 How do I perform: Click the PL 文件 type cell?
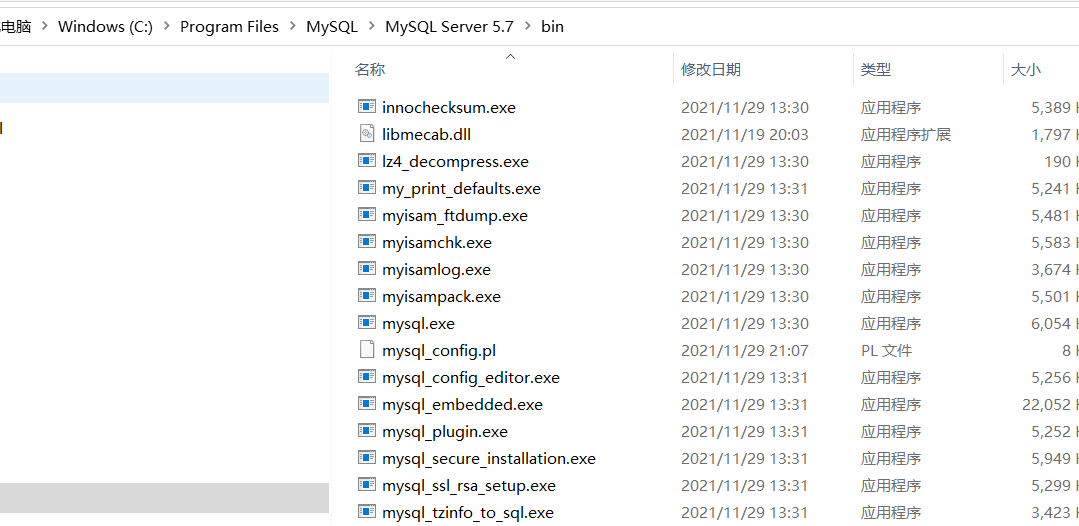click(x=886, y=350)
